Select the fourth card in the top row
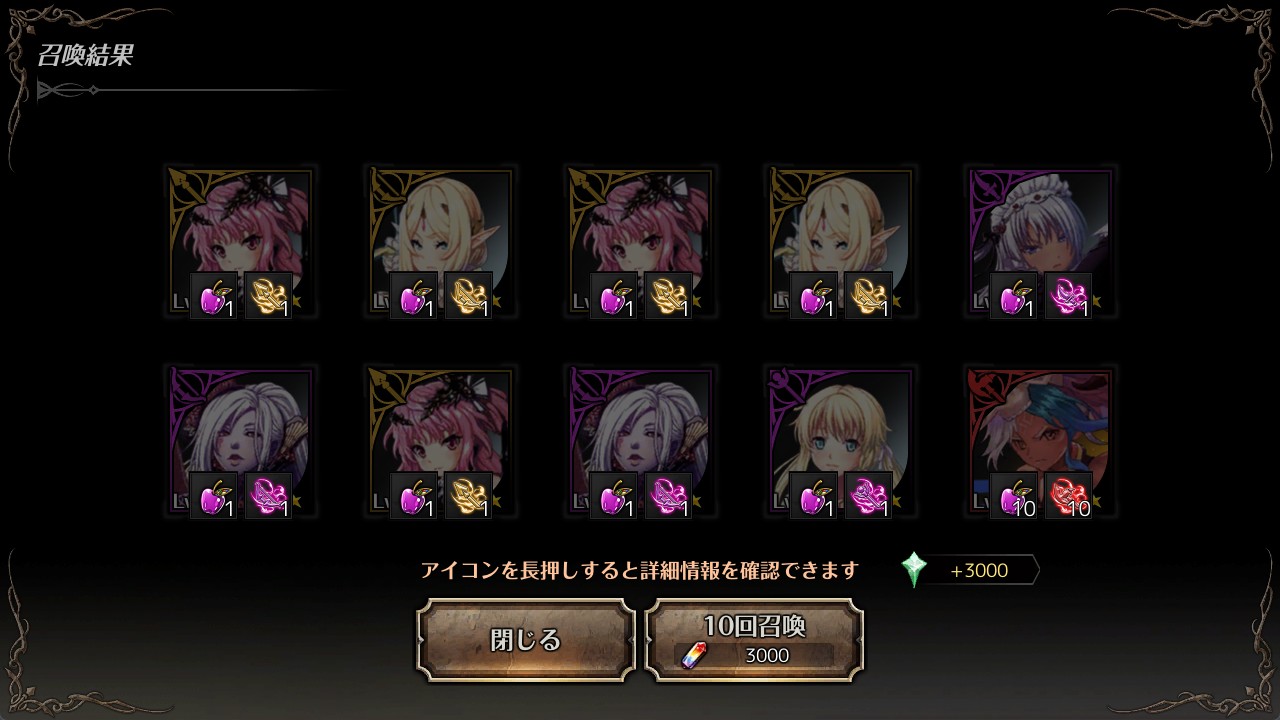 [840, 242]
